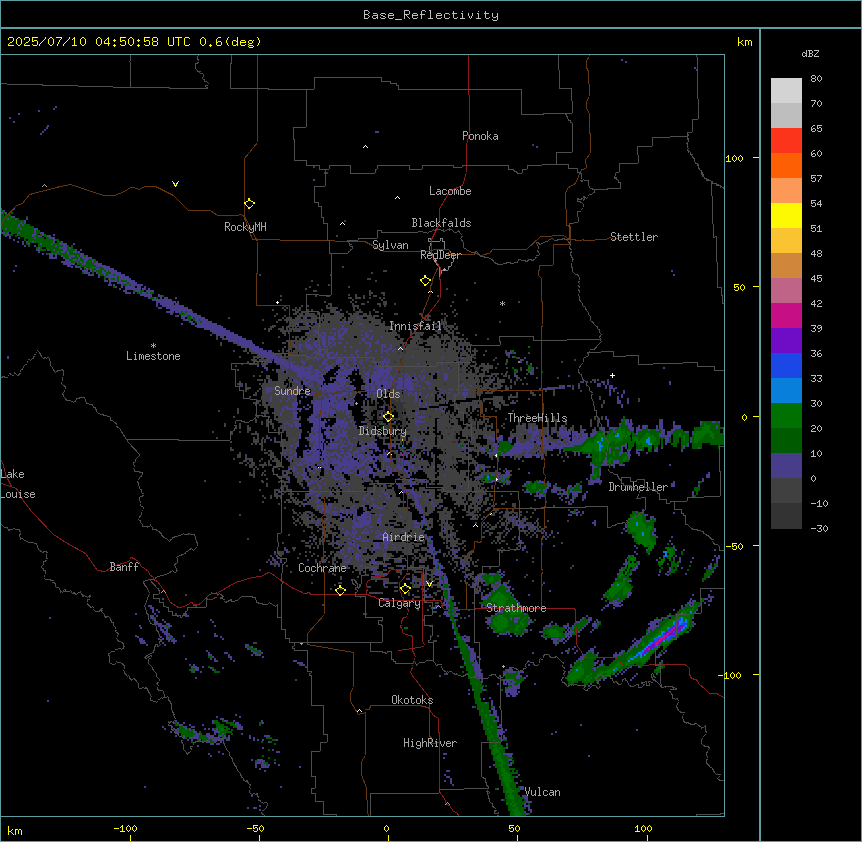Click the HighRiver city label

click(x=430, y=743)
